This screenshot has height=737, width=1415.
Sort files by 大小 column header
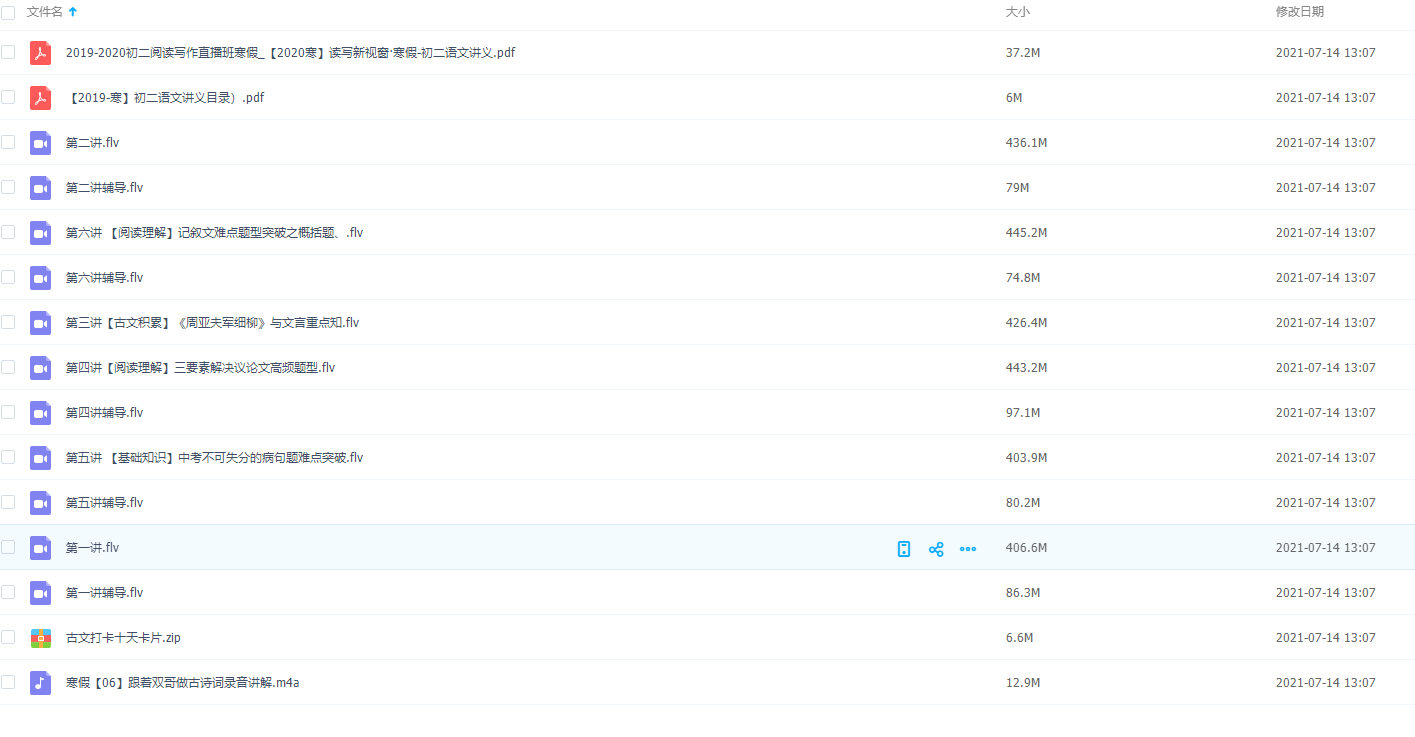click(x=1017, y=12)
